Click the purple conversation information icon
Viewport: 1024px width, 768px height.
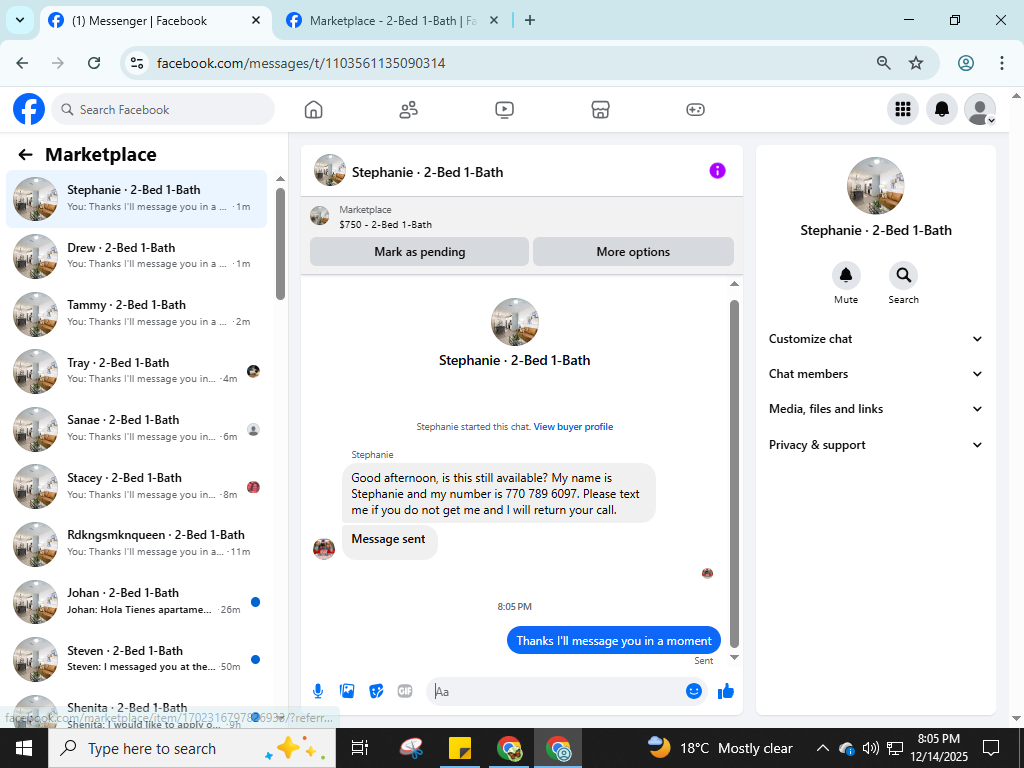pyautogui.click(x=717, y=171)
